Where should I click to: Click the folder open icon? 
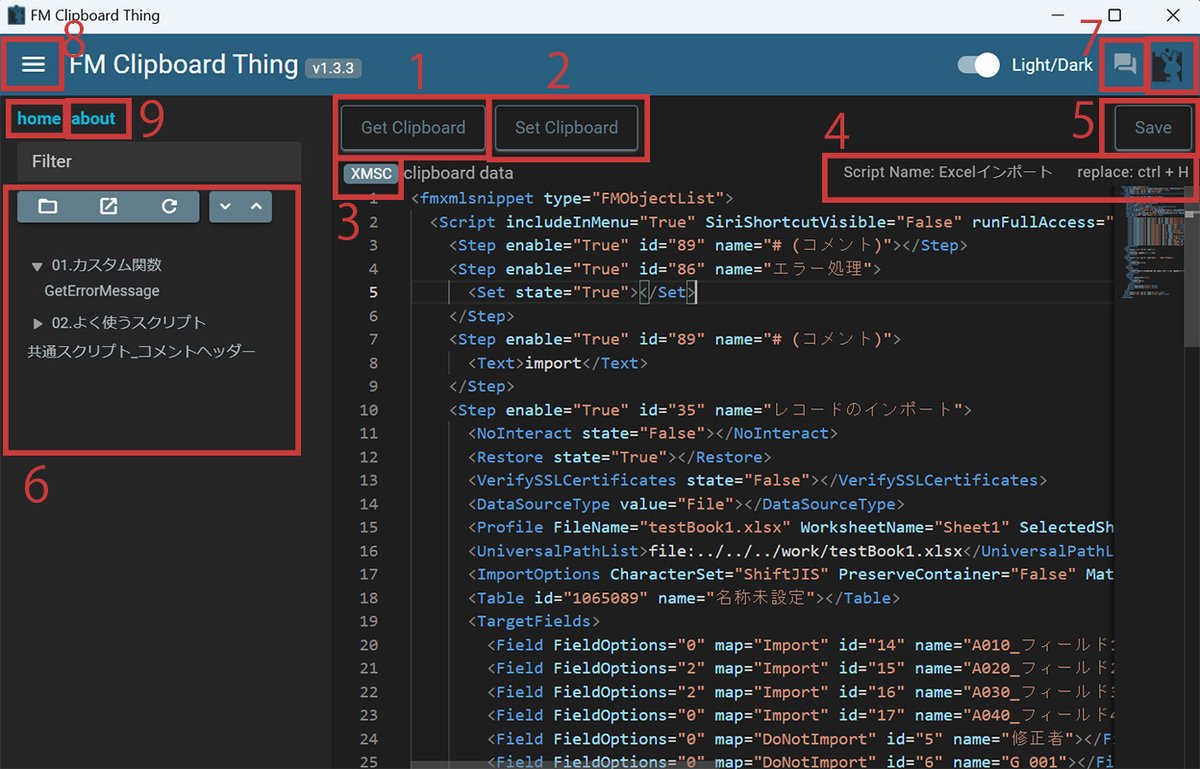pyautogui.click(x=47, y=206)
